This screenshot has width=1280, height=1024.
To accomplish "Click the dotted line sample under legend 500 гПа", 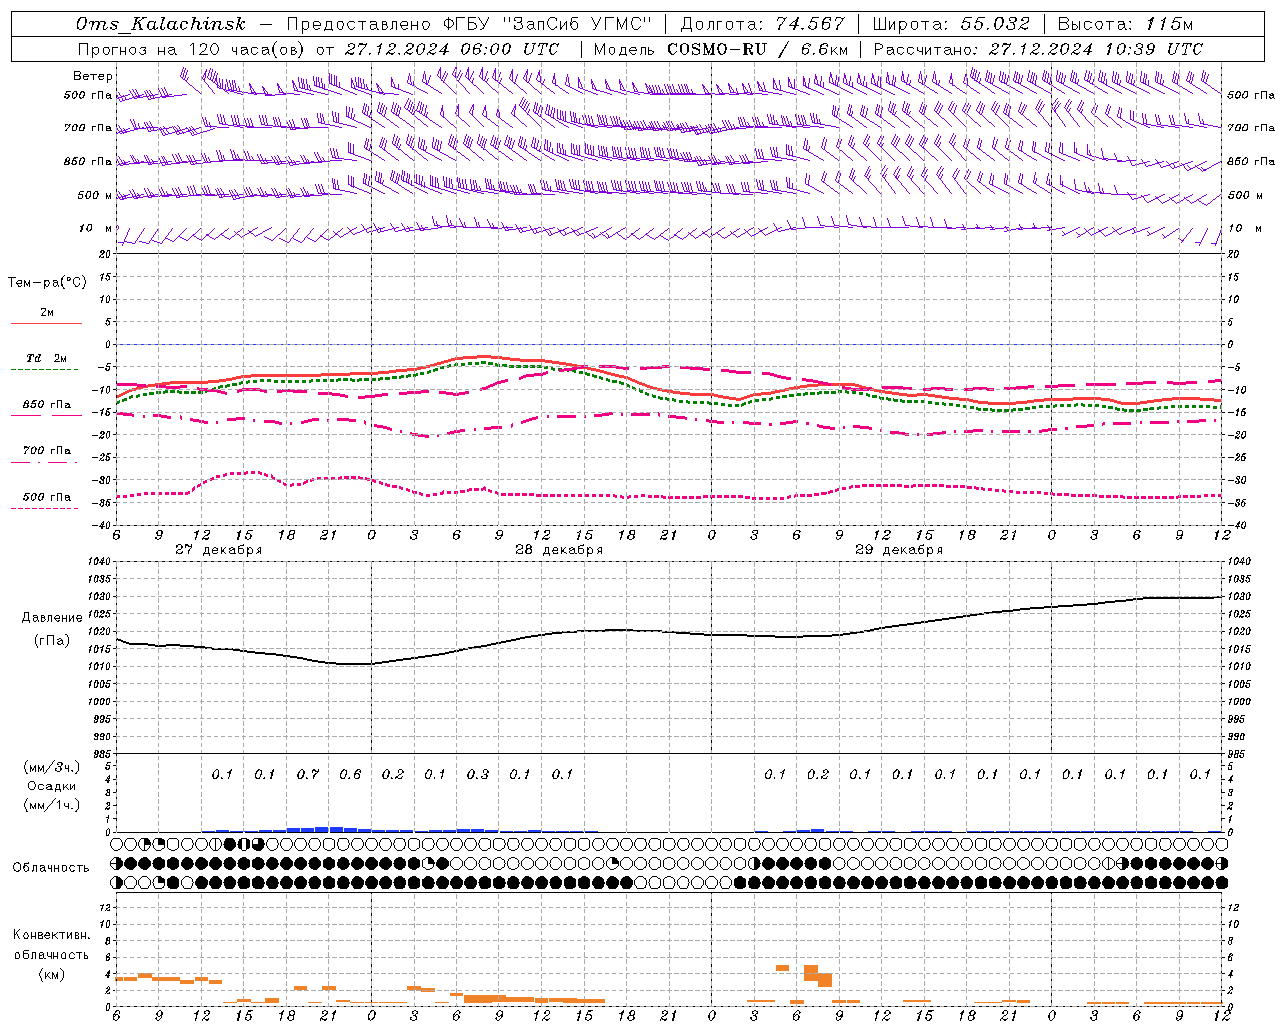I will (45, 508).
